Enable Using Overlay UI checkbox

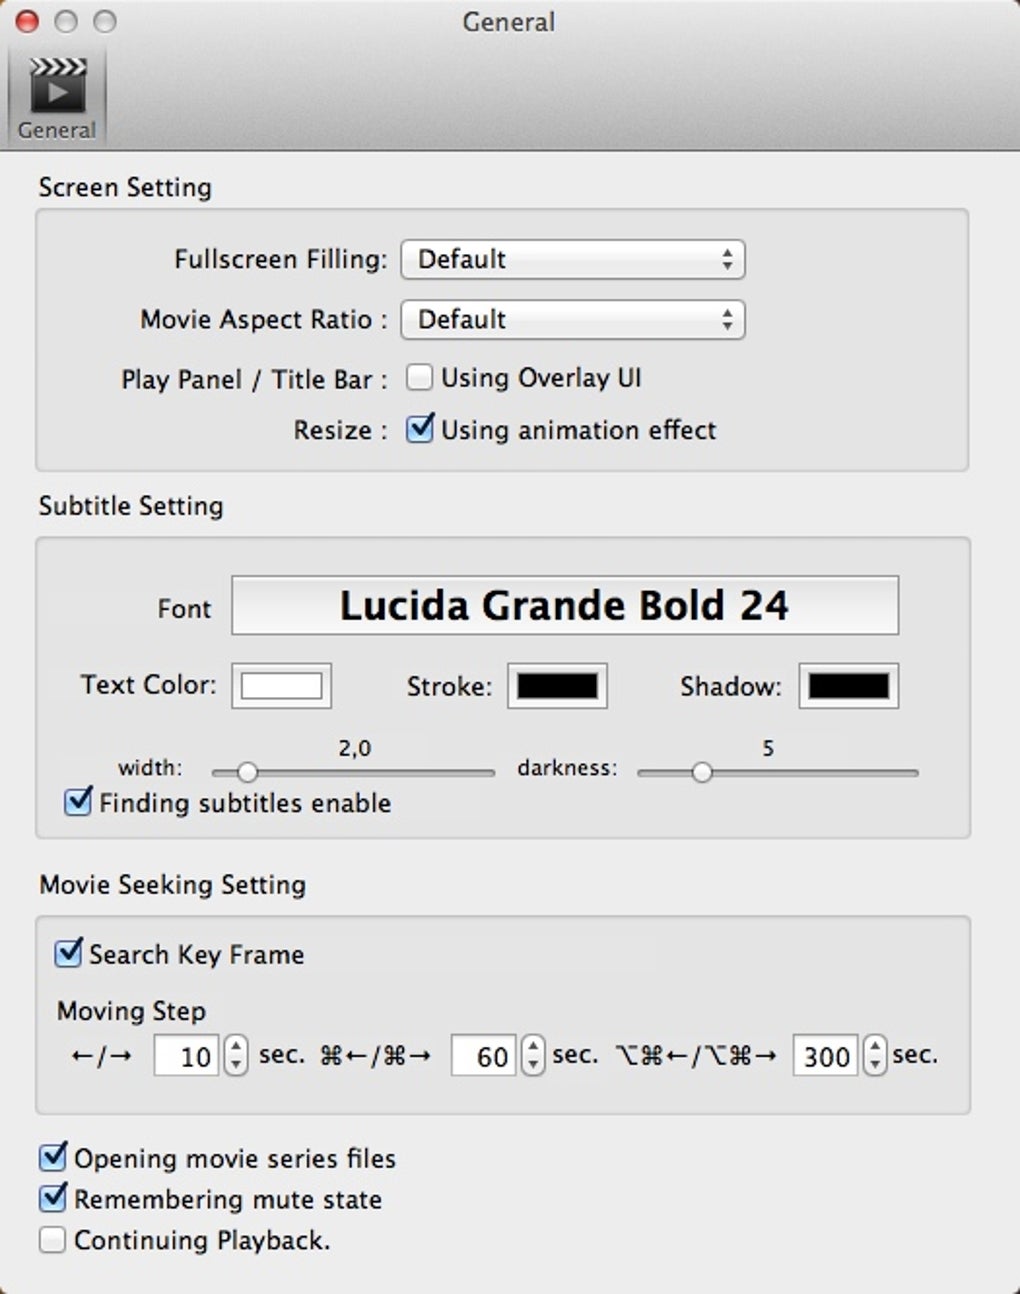420,378
